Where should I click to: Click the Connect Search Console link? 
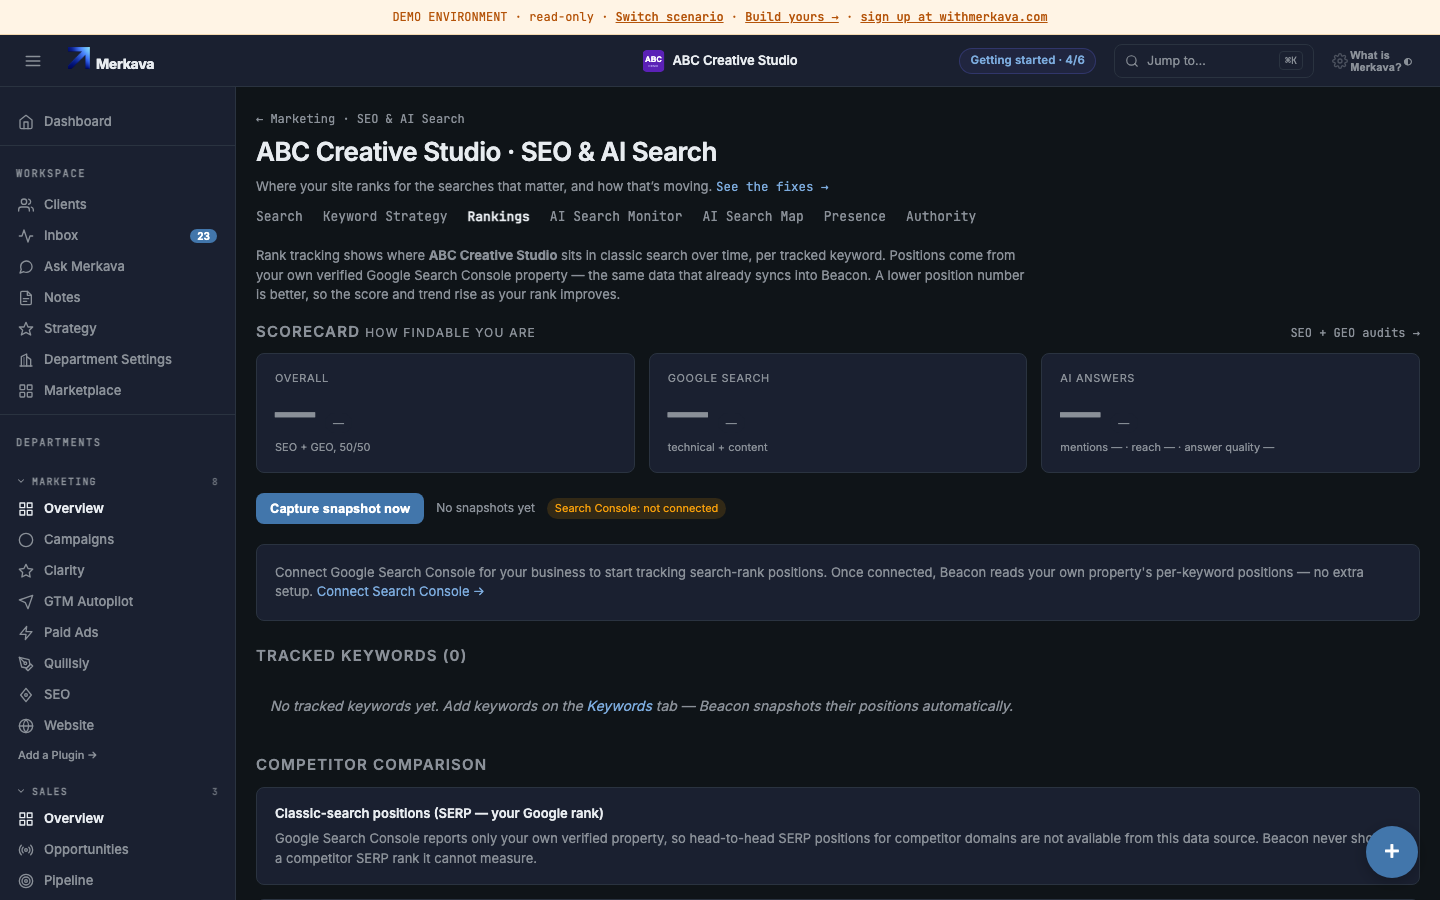(400, 592)
